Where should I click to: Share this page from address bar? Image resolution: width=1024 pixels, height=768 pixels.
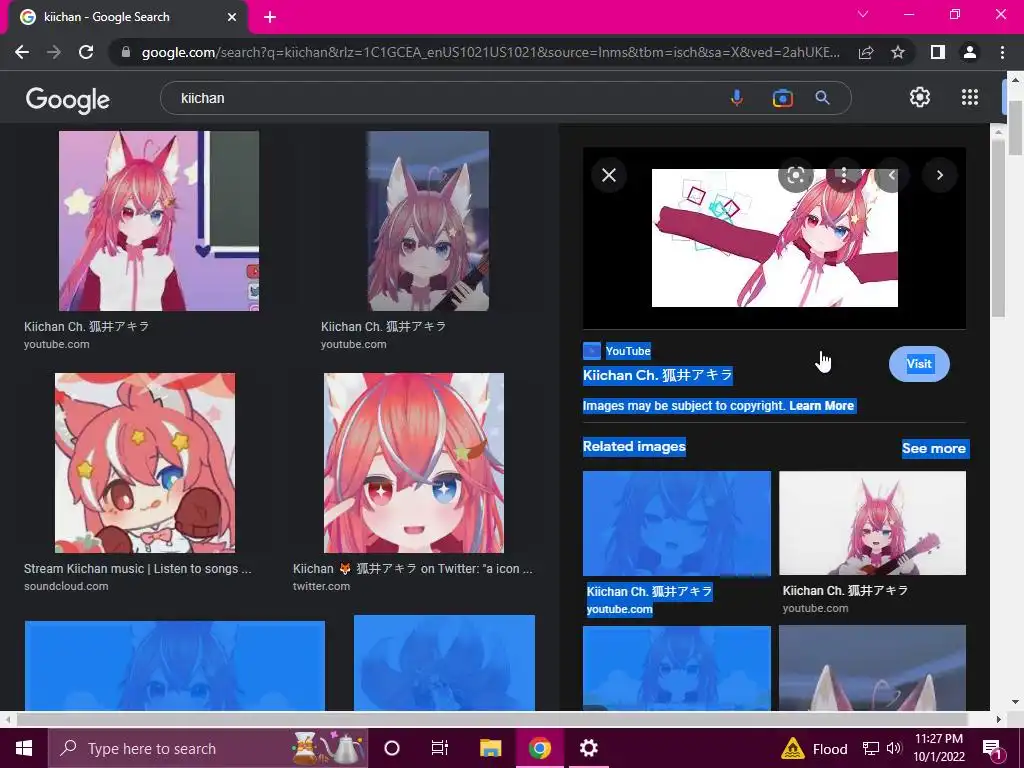(866, 52)
